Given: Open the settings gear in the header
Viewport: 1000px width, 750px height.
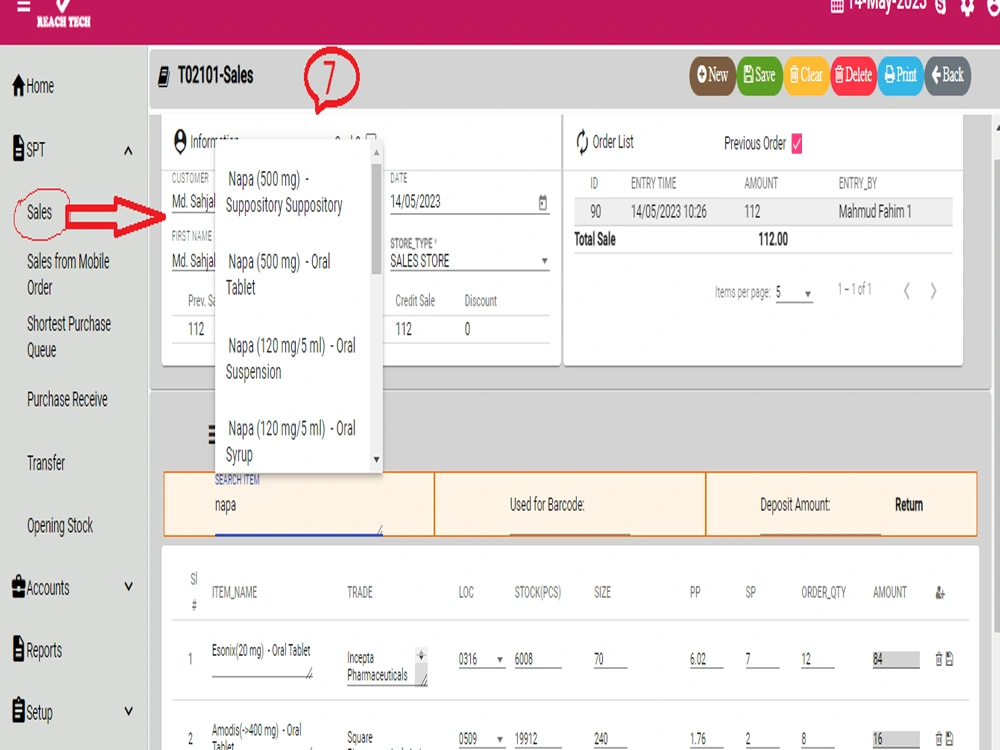Looking at the screenshot, I should pyautogui.click(x=967, y=7).
